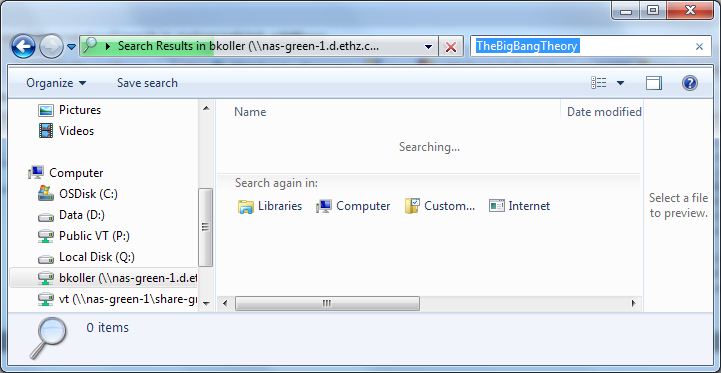Screen dimensions: 721x373
Task: Click horizontal scrollbar left arrow
Action: pyautogui.click(x=225, y=303)
